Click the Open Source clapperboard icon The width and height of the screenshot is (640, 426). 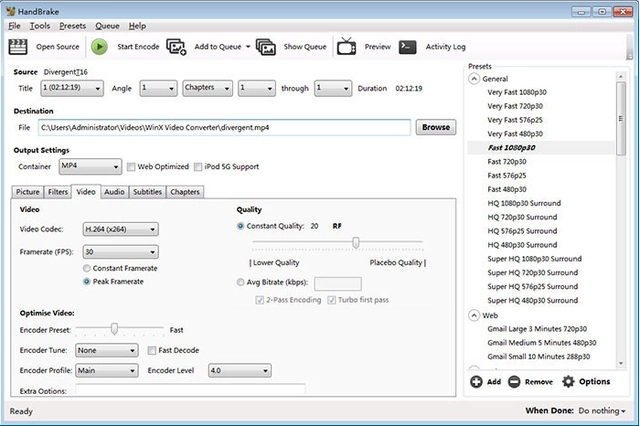pyautogui.click(x=18, y=47)
